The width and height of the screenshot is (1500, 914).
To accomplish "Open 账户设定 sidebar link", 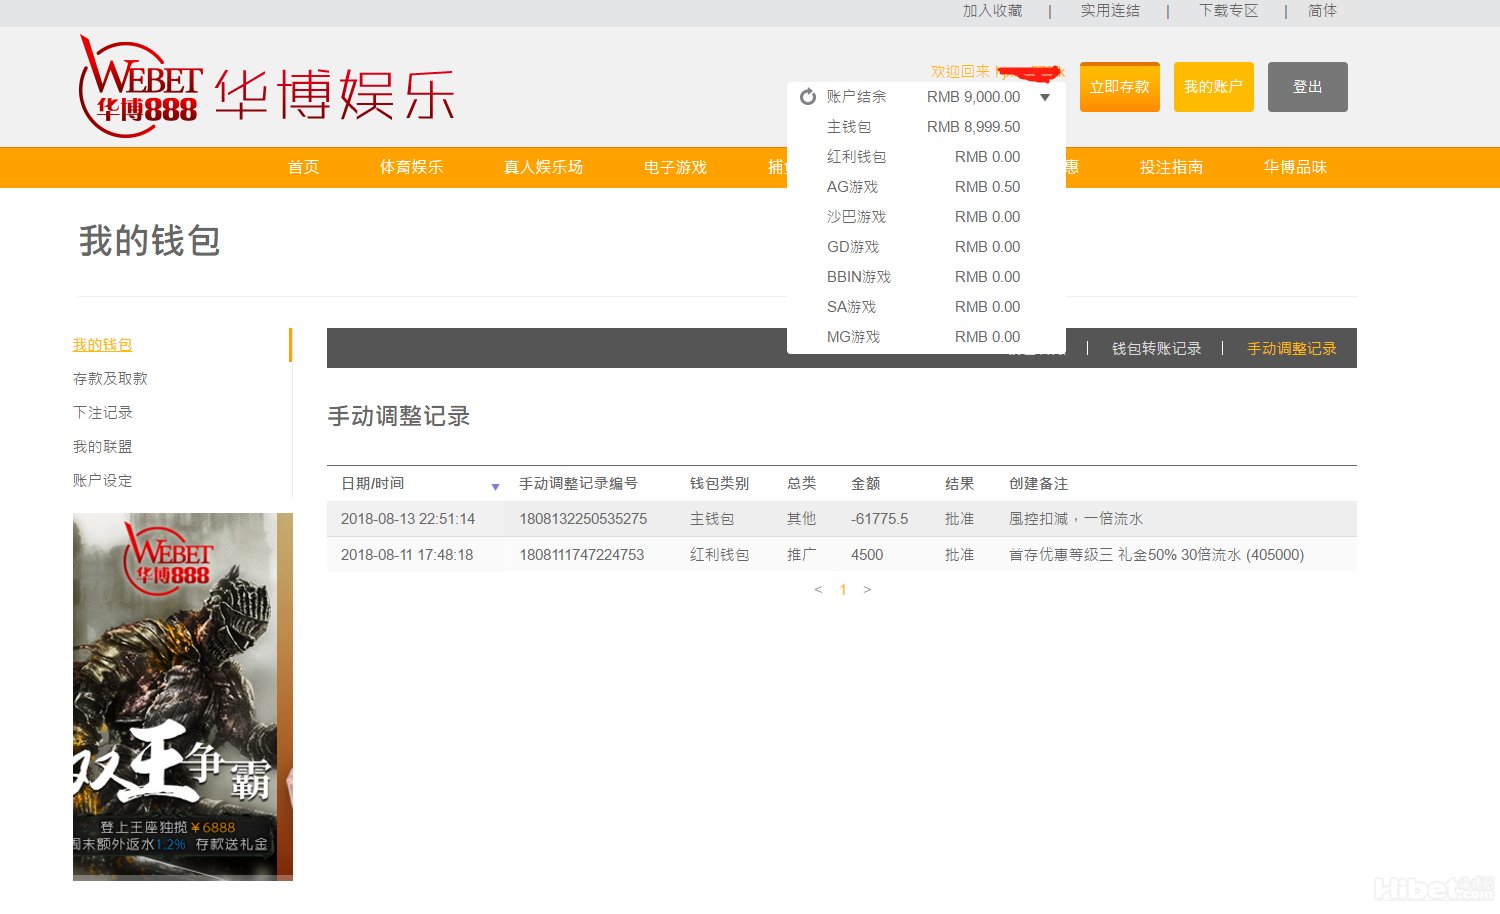I will [x=103, y=481].
